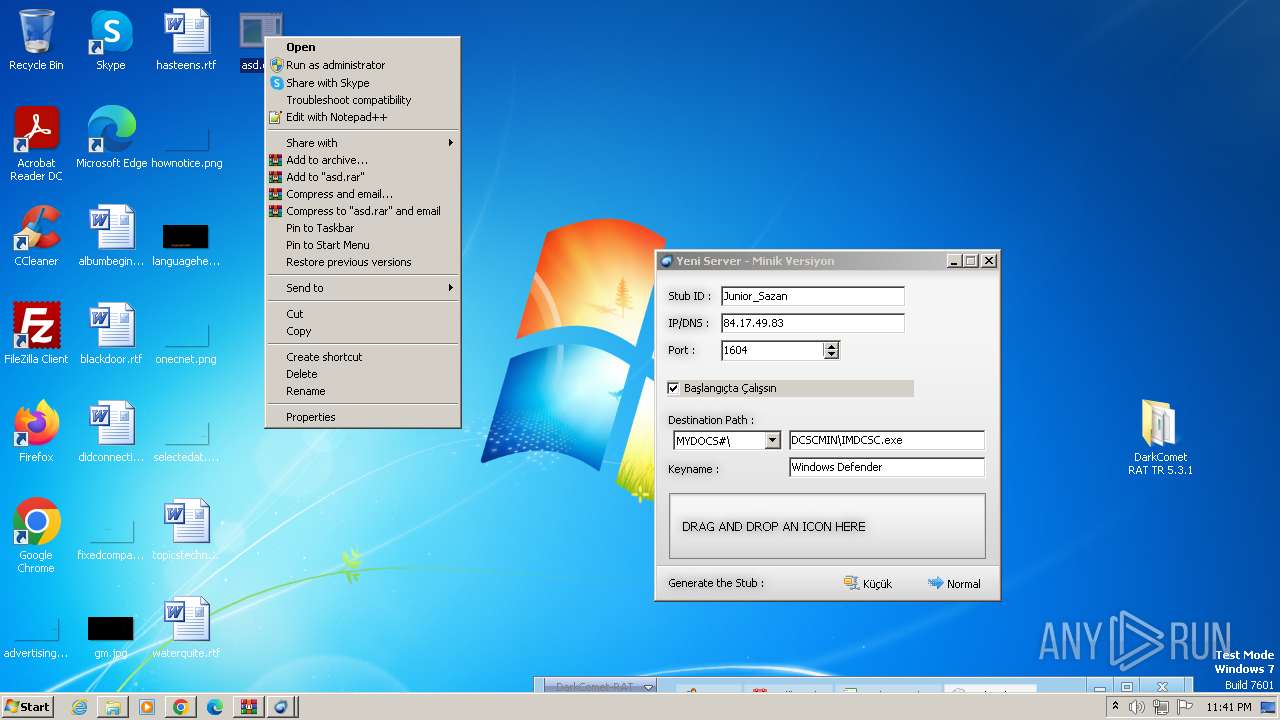Choose Open from the context menu
Image resolution: width=1280 pixels, height=720 pixels.
pos(362,47)
